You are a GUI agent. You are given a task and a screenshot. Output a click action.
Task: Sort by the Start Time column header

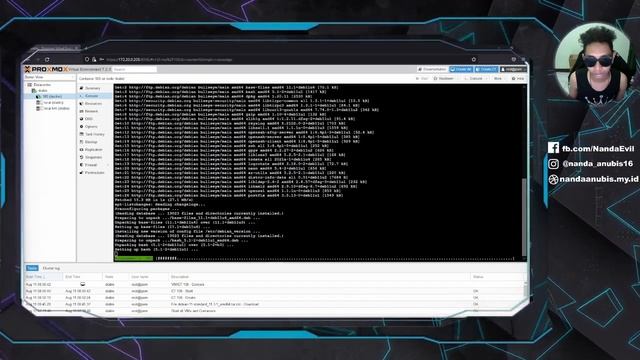pos(43,277)
